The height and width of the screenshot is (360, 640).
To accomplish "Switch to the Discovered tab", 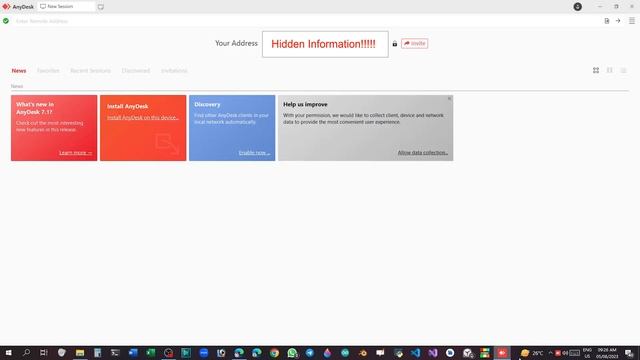I will click(x=136, y=71).
